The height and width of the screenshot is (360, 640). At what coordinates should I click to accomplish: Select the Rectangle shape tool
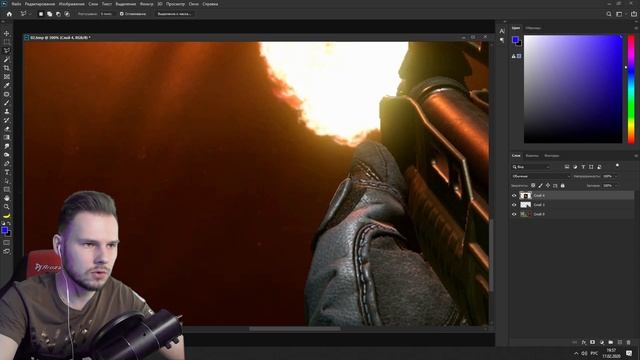[7, 189]
